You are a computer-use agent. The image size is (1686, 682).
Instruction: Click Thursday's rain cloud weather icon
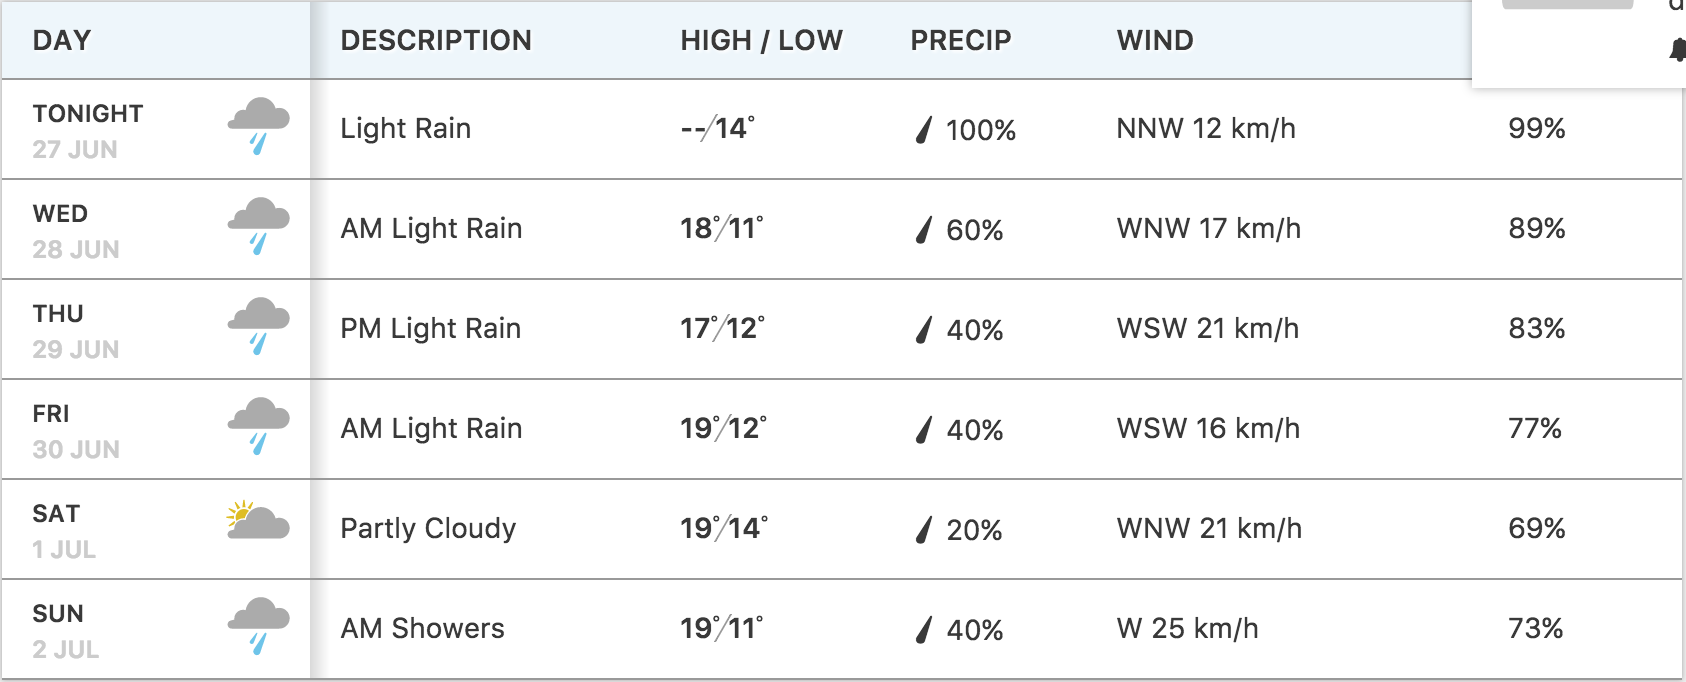(258, 326)
